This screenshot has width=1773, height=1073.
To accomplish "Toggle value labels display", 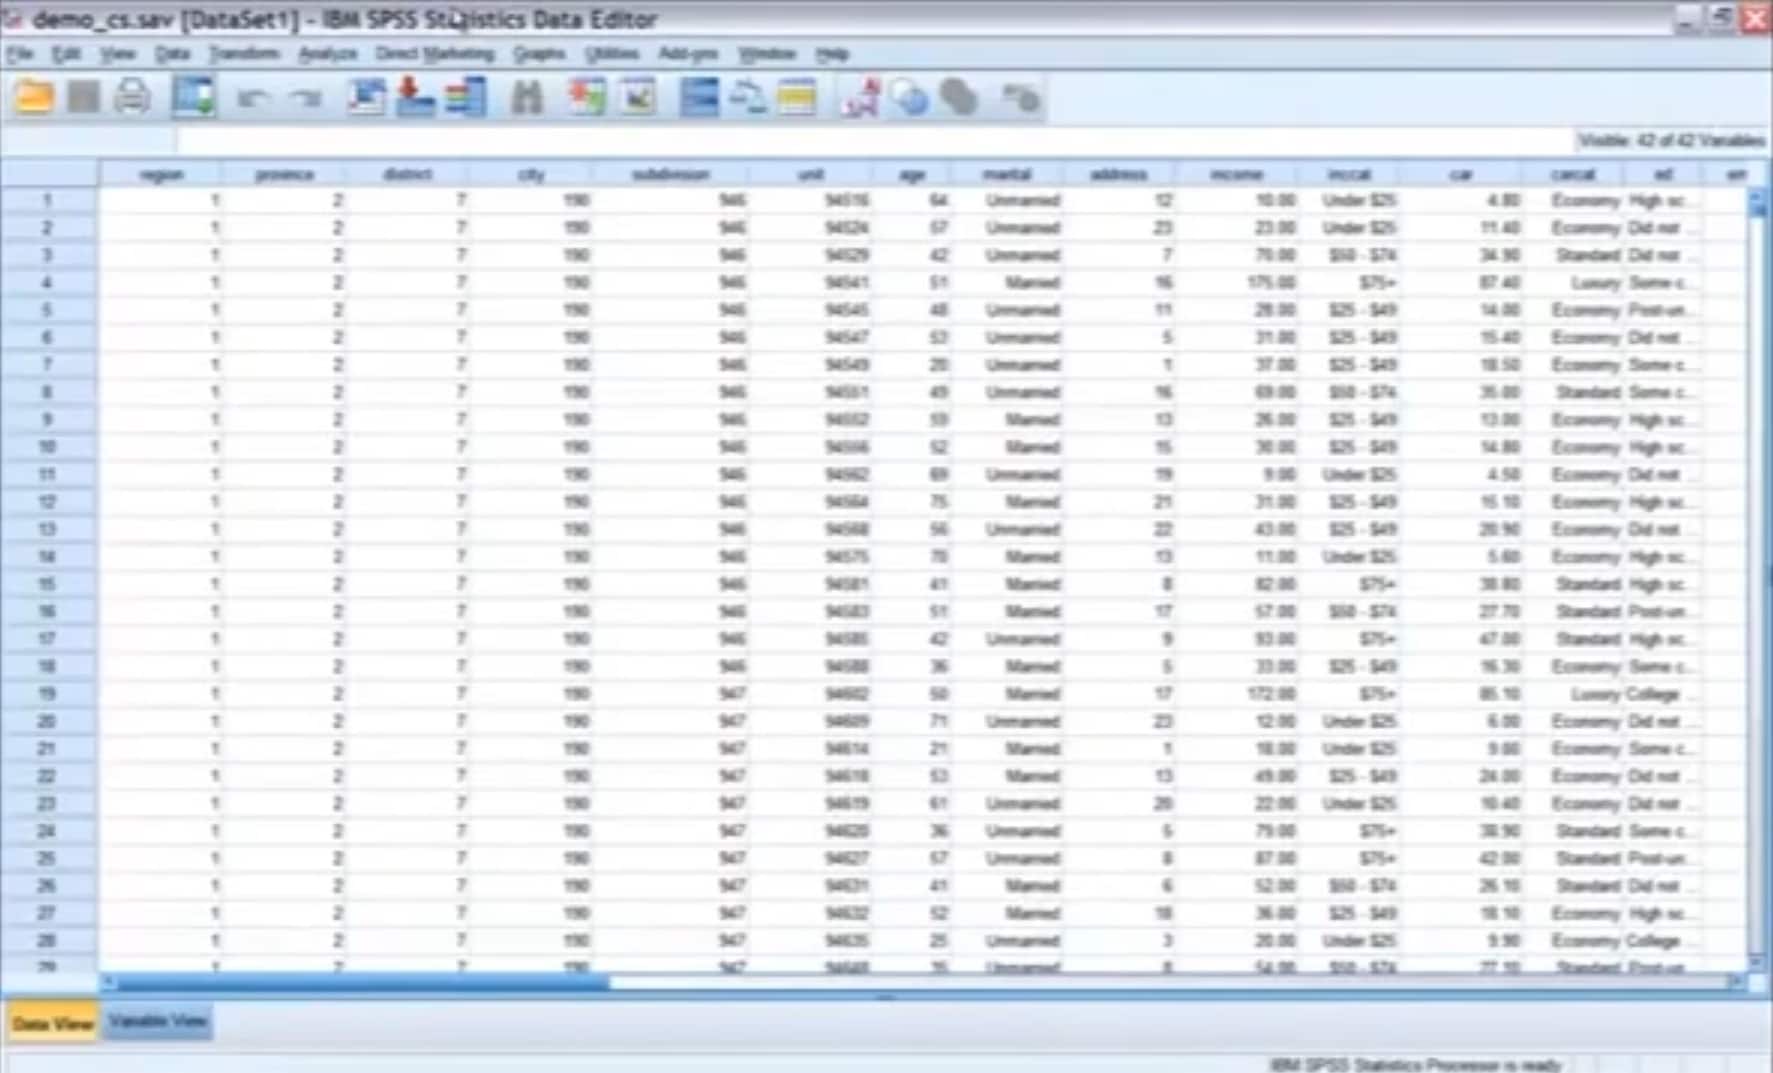I will coord(797,97).
